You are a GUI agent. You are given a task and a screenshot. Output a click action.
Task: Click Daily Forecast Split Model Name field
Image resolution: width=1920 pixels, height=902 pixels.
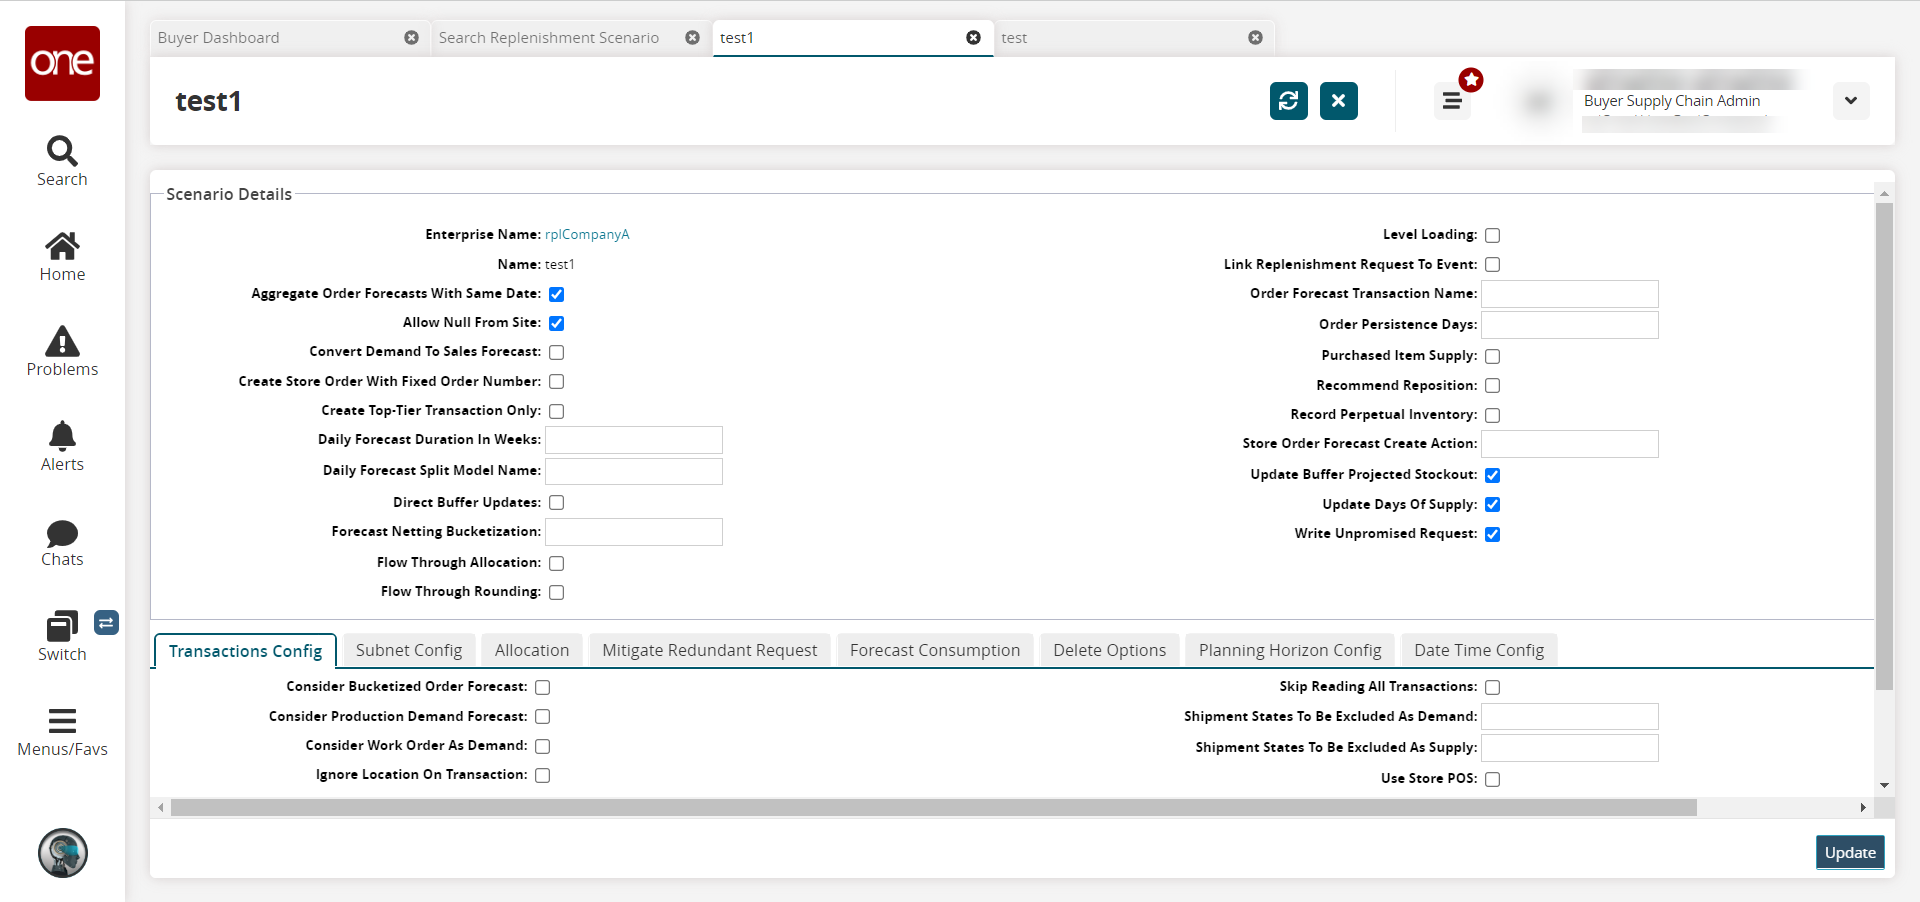pos(634,471)
